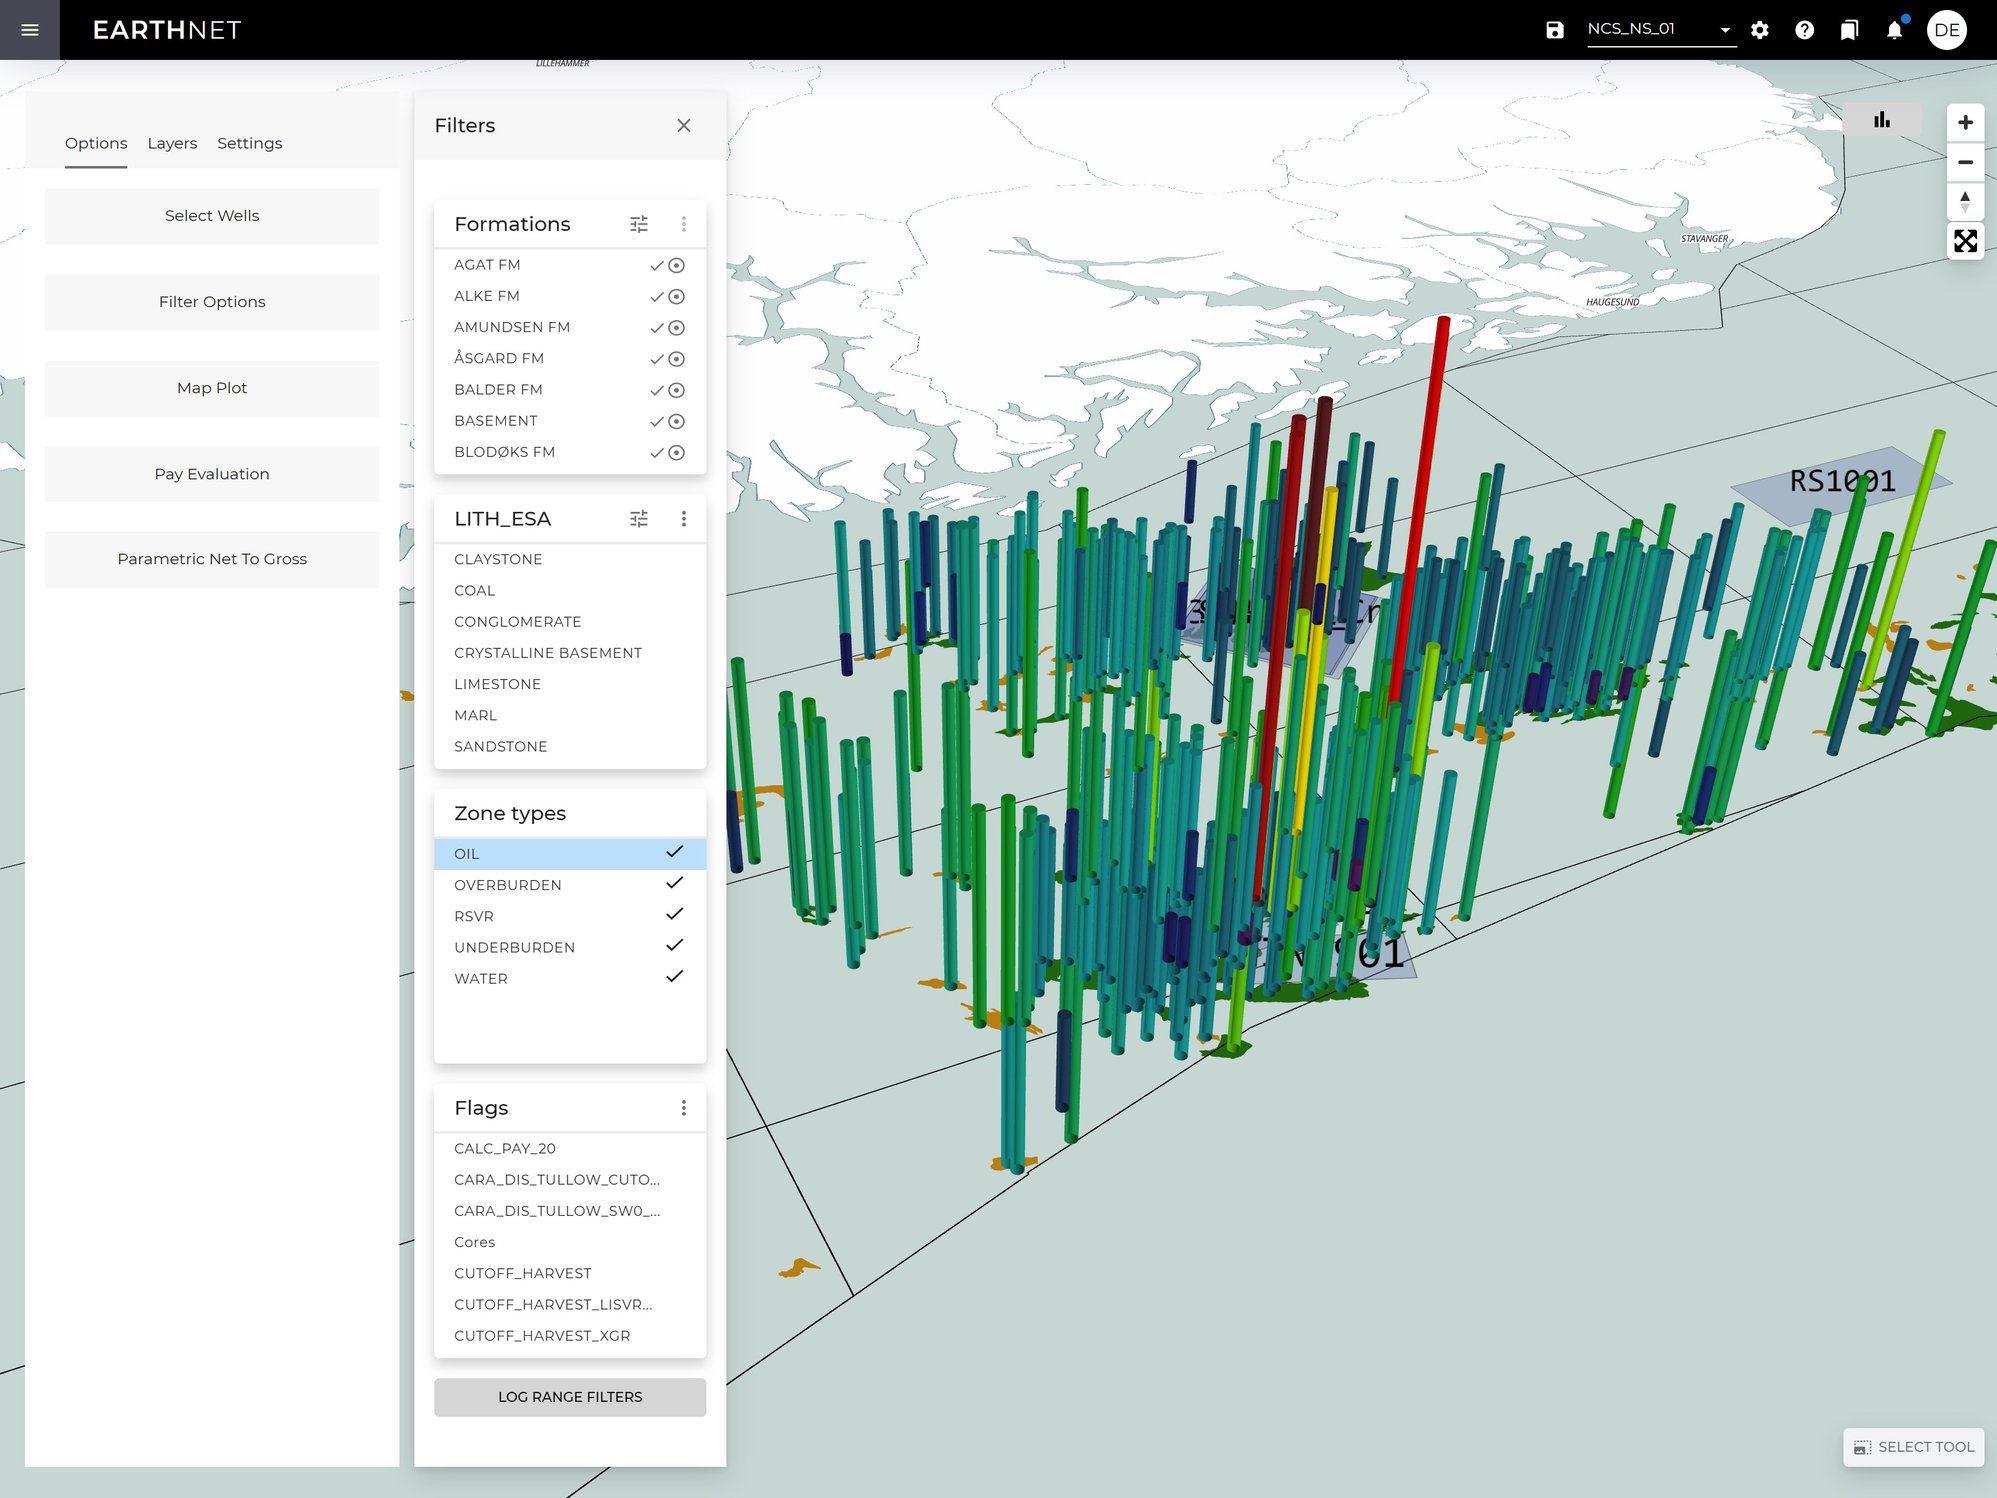1997x1498 pixels.
Task: Select the Settings tab in left panel
Action: pos(249,143)
